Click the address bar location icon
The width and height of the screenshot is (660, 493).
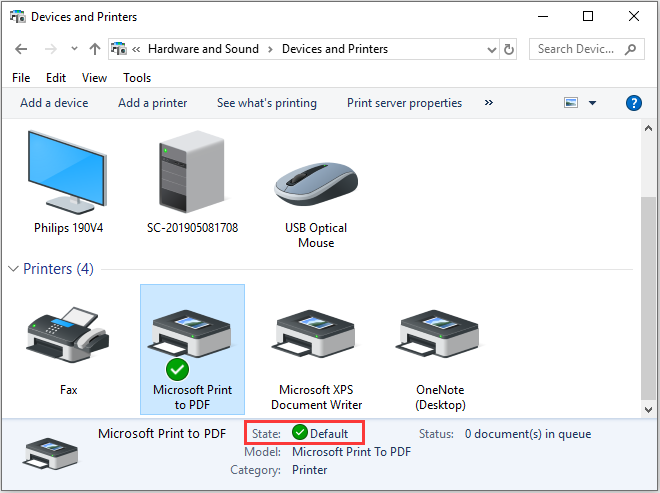coord(119,49)
